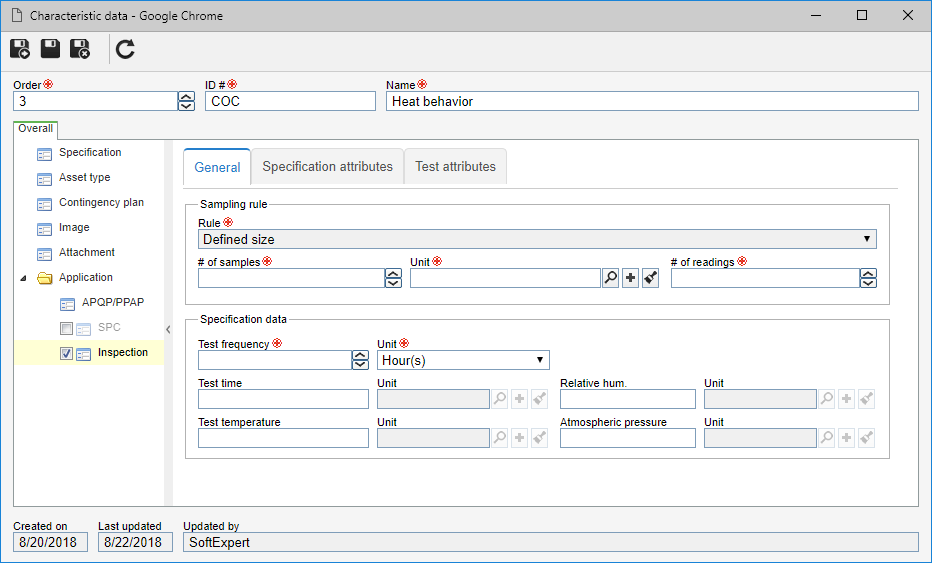The height and width of the screenshot is (563, 932).
Task: Open Specification in the side tree
Action: (x=90, y=152)
